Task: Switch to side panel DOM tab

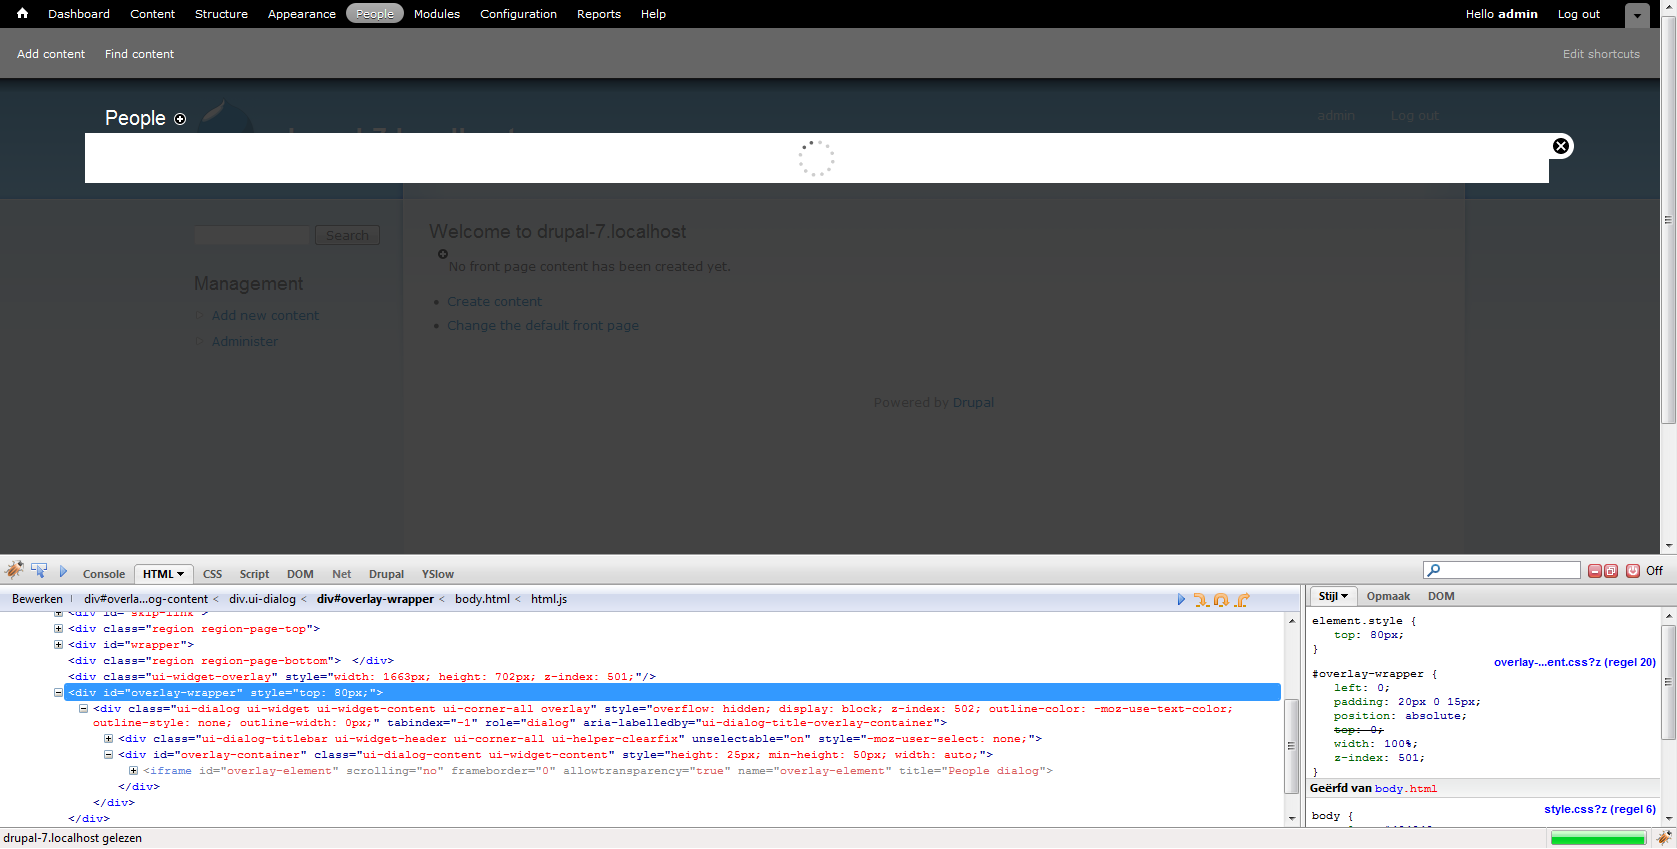Action: tap(1441, 596)
